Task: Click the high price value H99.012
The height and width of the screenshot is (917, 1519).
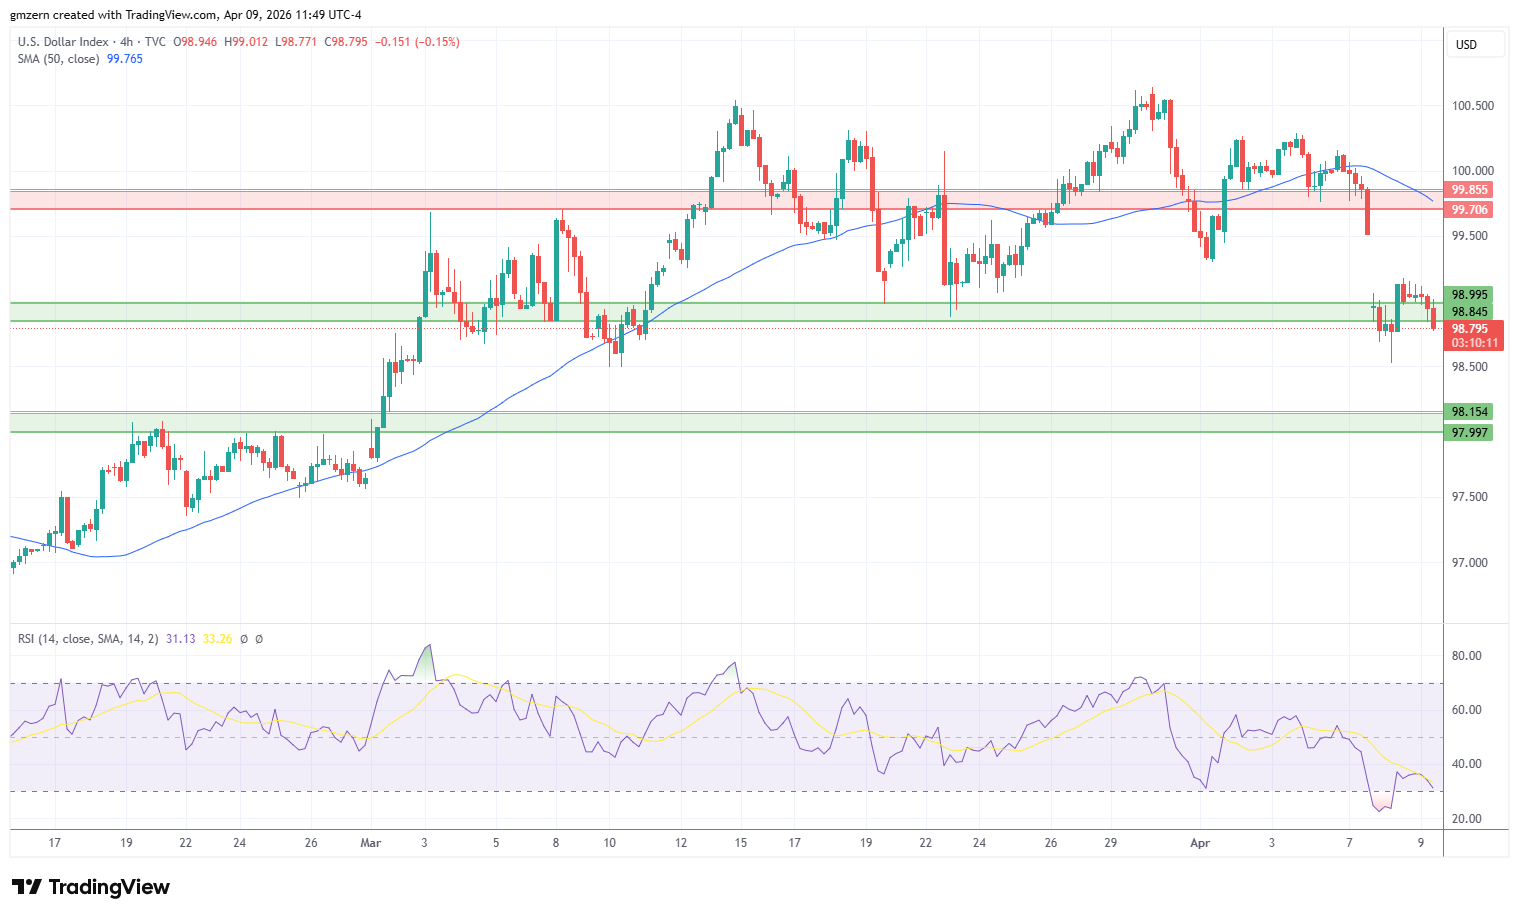Action: point(246,42)
